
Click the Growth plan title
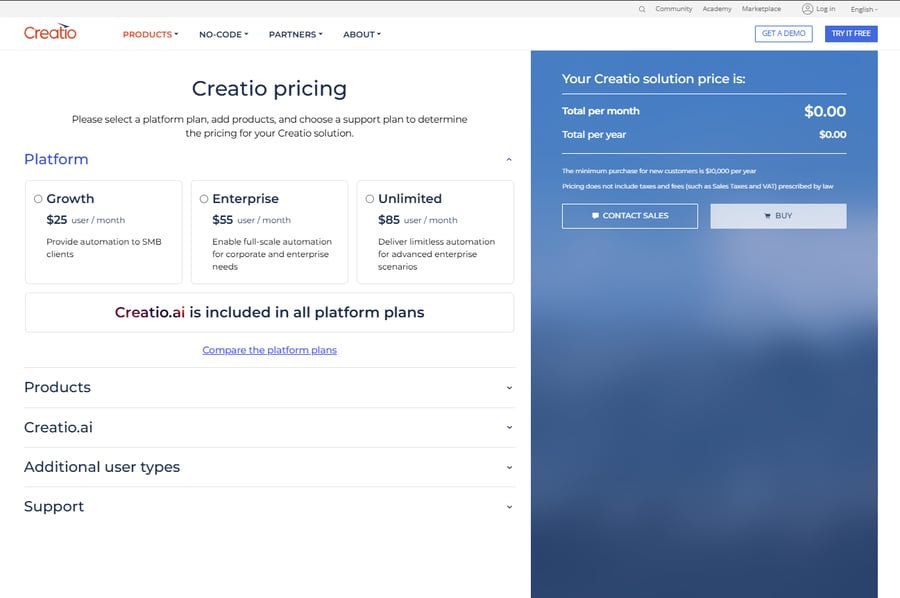coord(70,199)
